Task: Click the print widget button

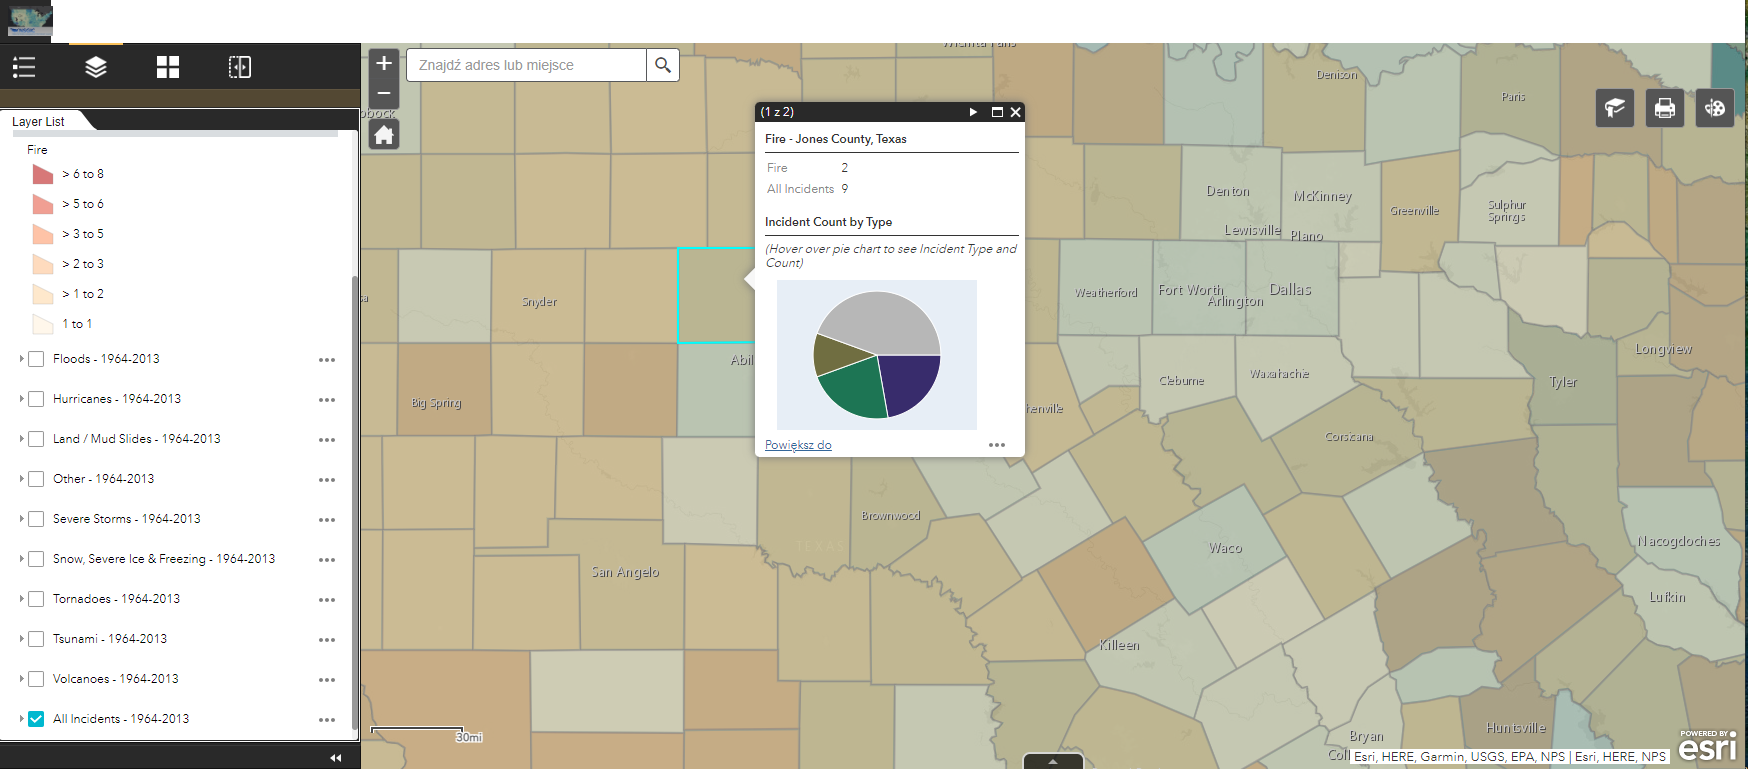Action: [x=1665, y=108]
